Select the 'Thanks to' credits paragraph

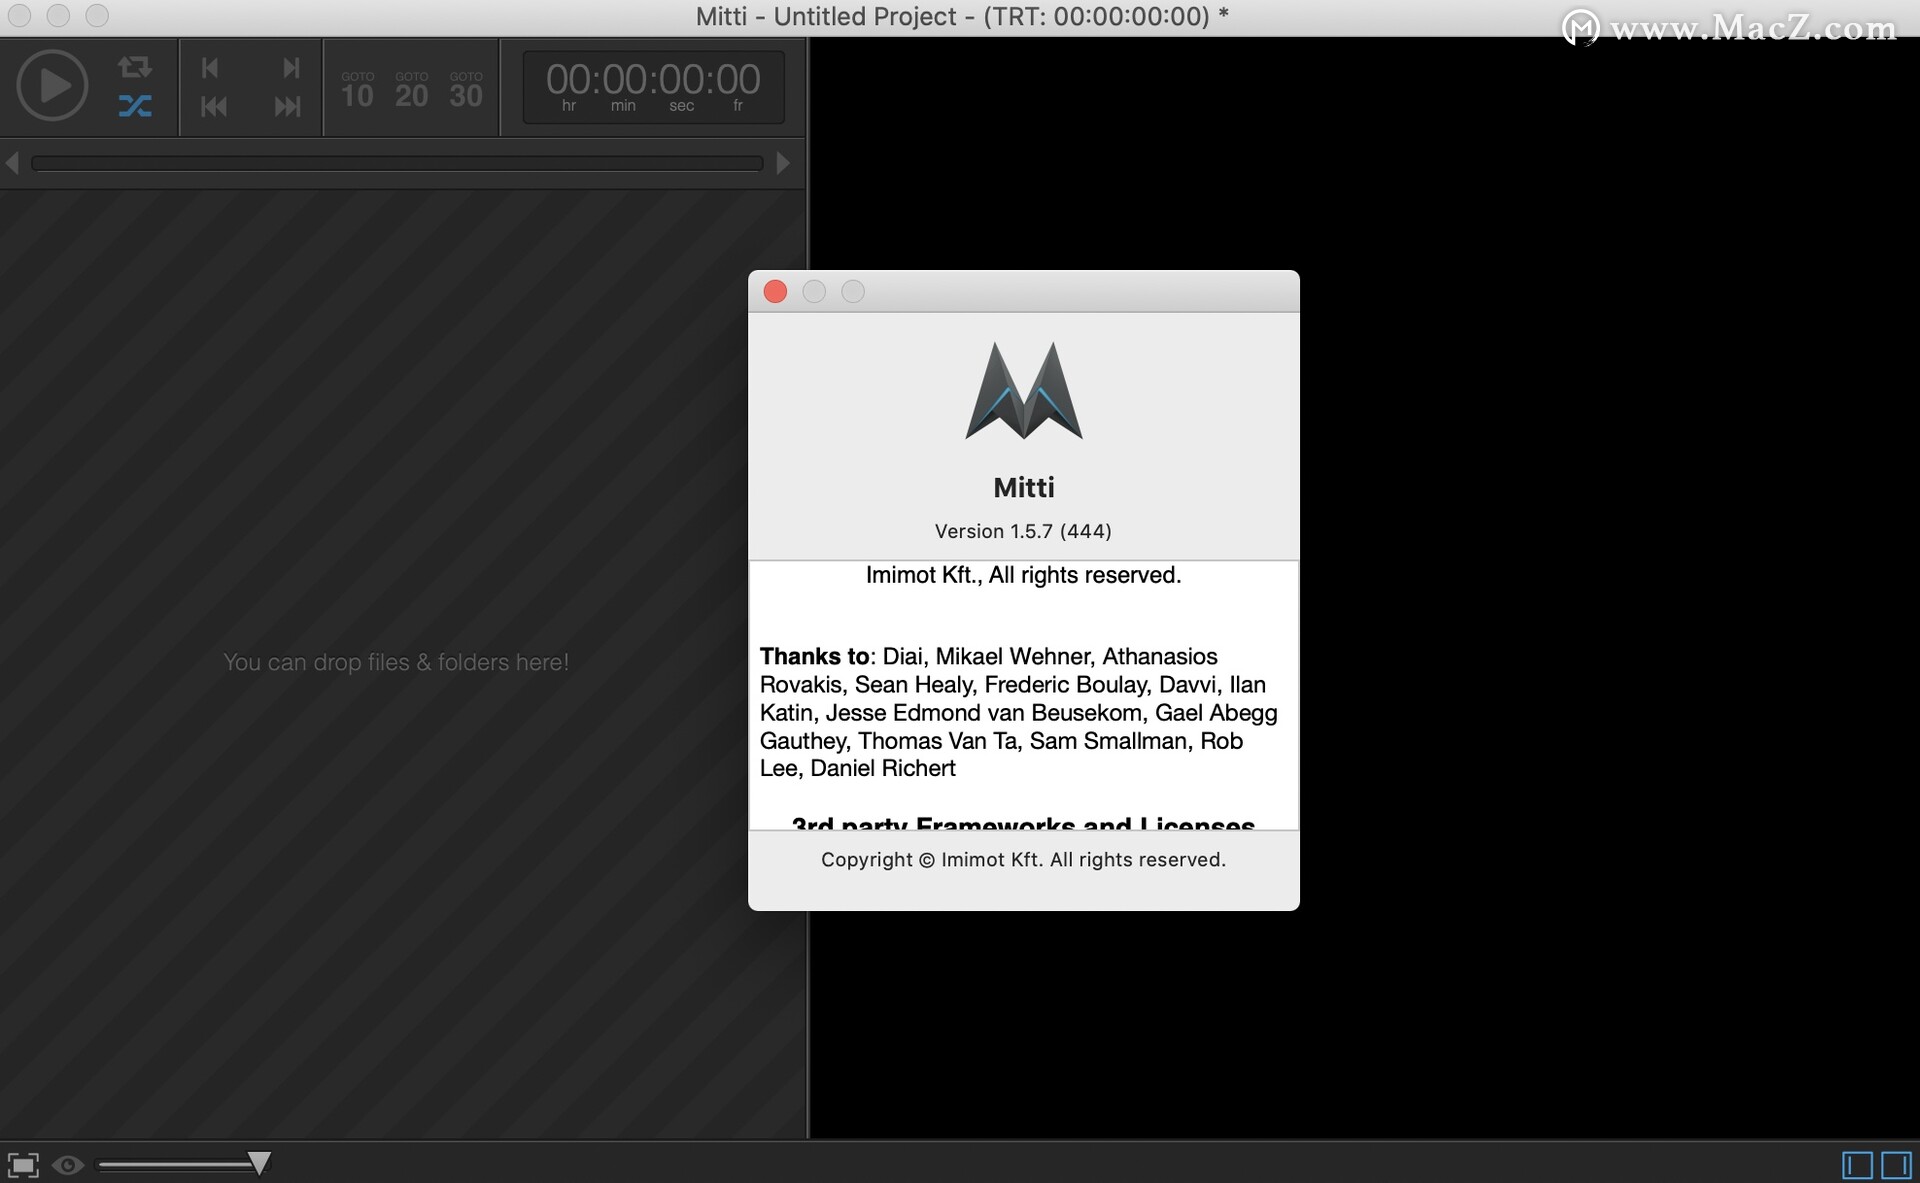(x=1018, y=712)
